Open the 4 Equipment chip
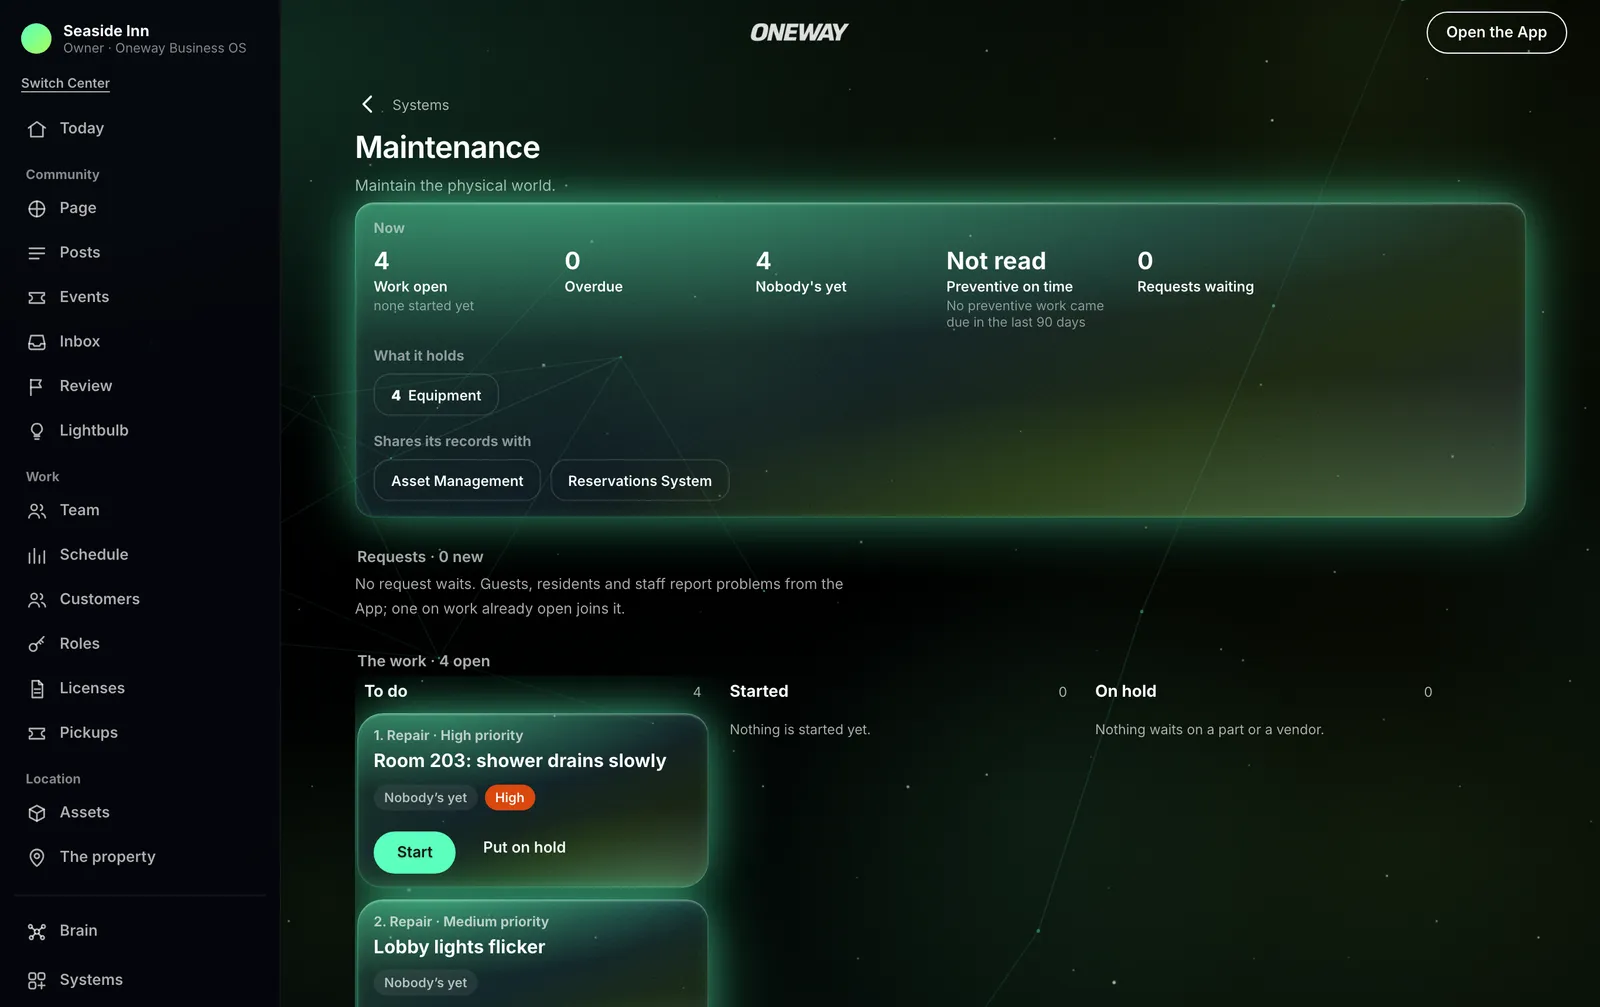 coord(436,395)
